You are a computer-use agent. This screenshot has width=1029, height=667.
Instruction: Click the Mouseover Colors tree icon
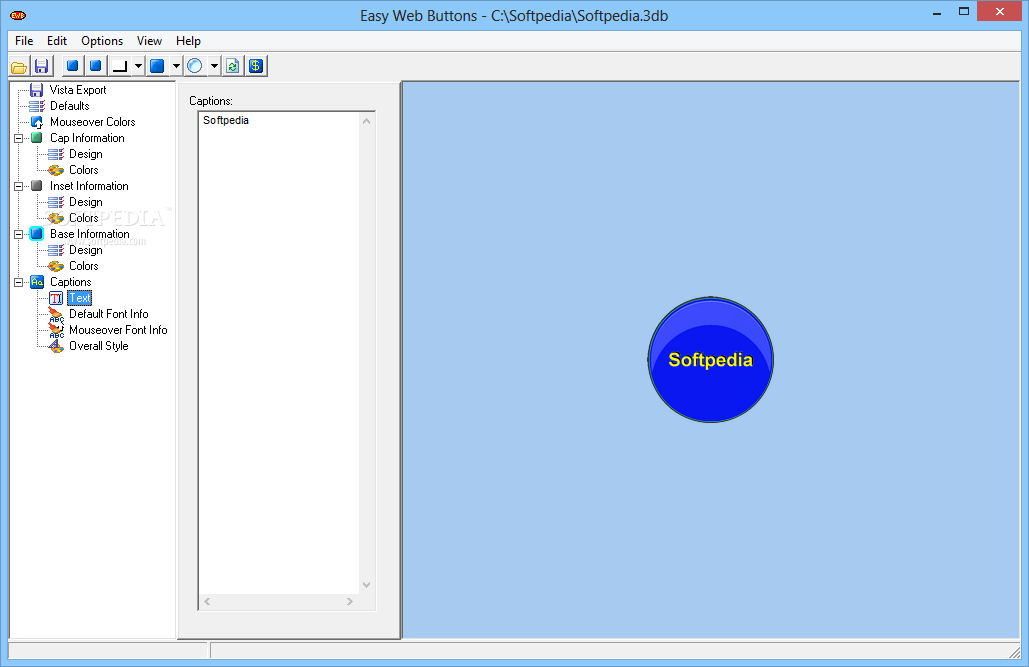pos(37,122)
